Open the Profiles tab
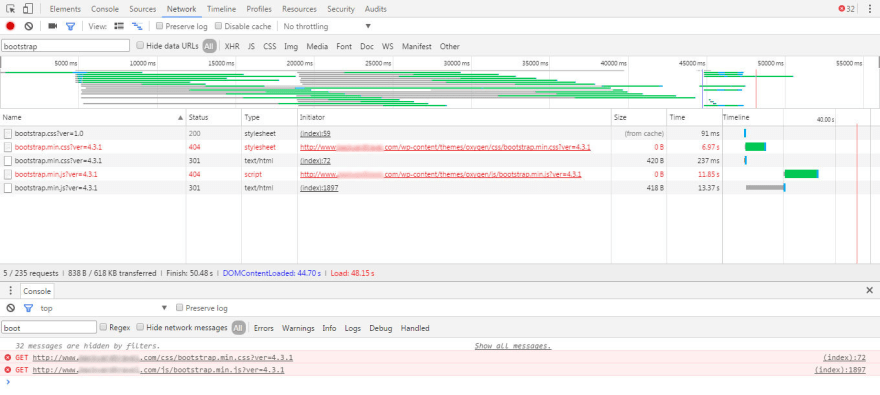Image resolution: width=880 pixels, height=395 pixels. (259, 9)
